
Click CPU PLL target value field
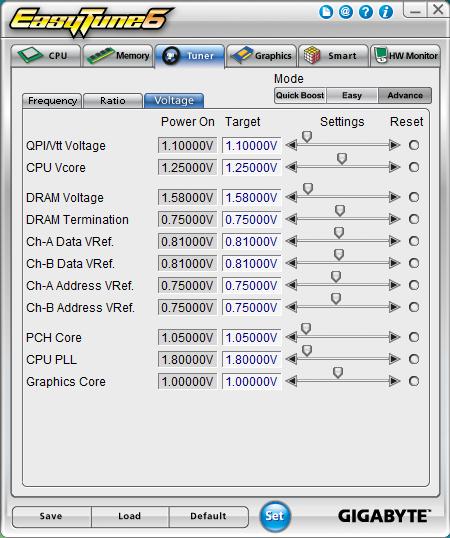(251, 360)
